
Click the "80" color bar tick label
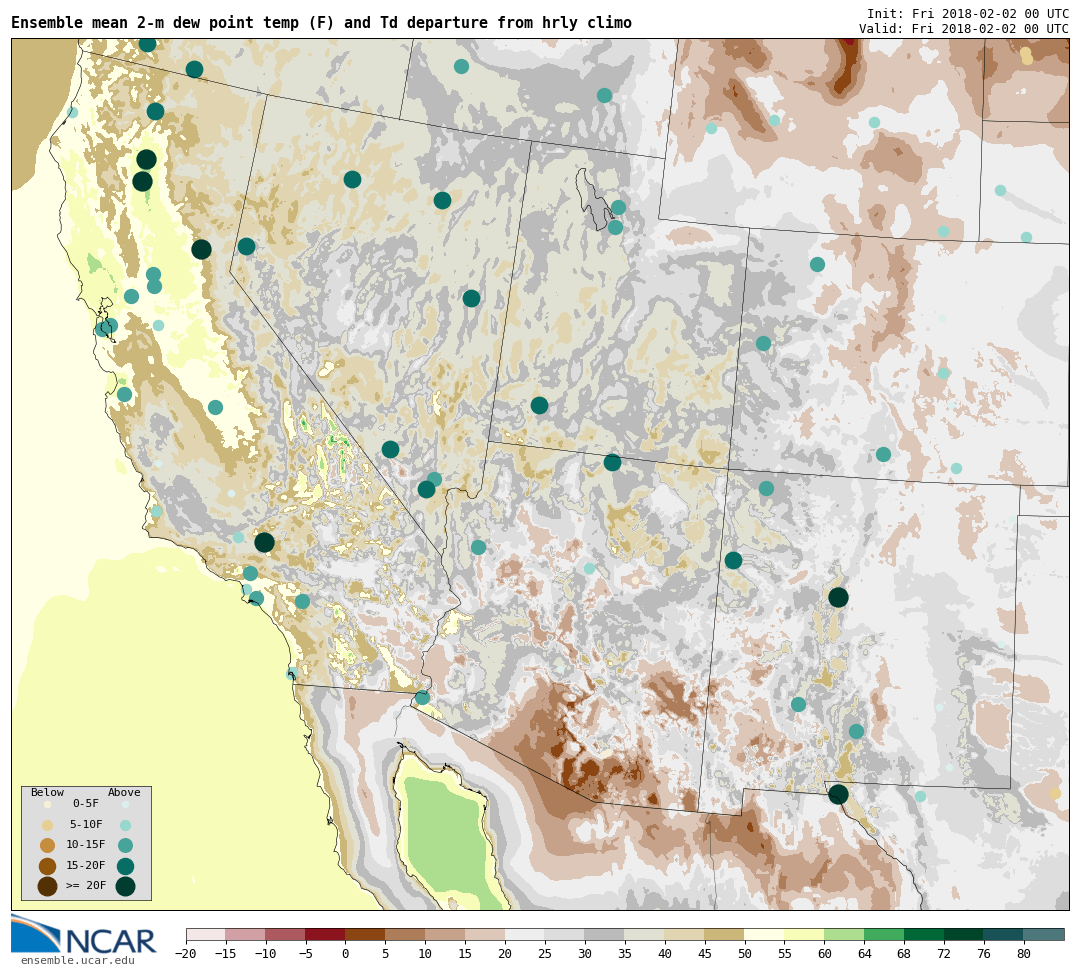tap(1024, 954)
